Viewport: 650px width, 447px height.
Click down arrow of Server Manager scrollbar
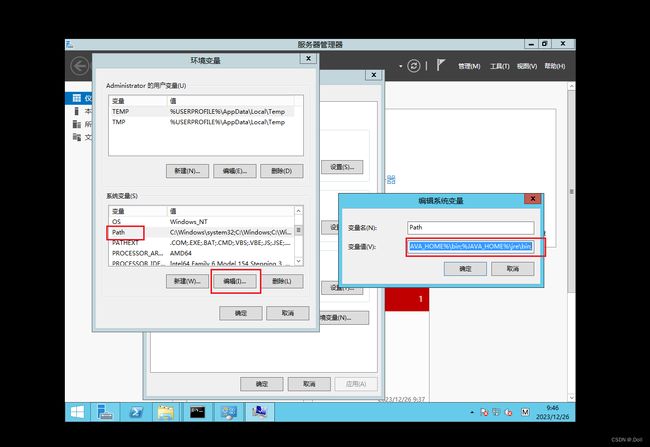pos(572,397)
